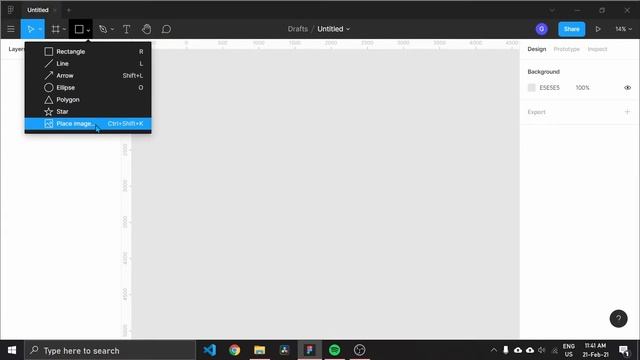Viewport: 640px width, 360px height.
Task: Toggle the shape tools dropdown chevron
Action: click(88, 30)
